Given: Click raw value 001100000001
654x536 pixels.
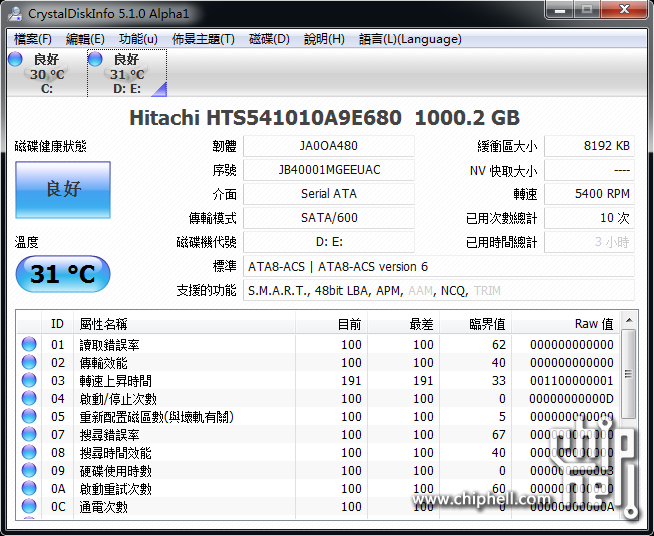Looking at the screenshot, I should pos(571,380).
